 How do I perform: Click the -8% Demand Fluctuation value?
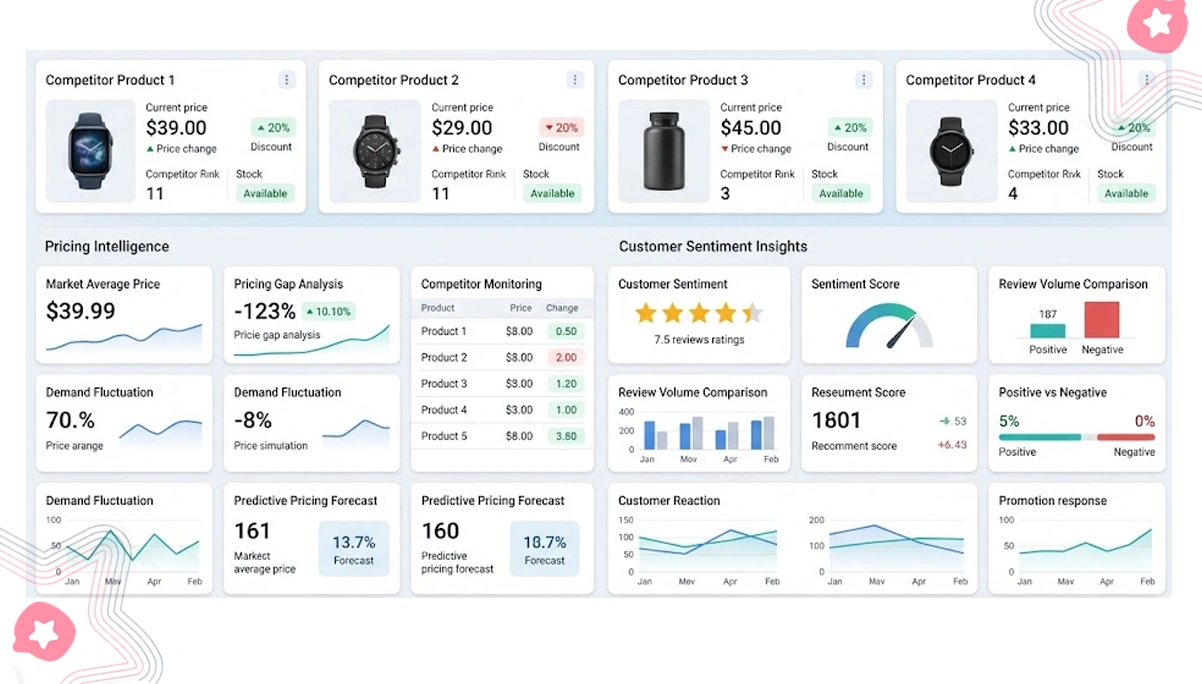pos(253,420)
